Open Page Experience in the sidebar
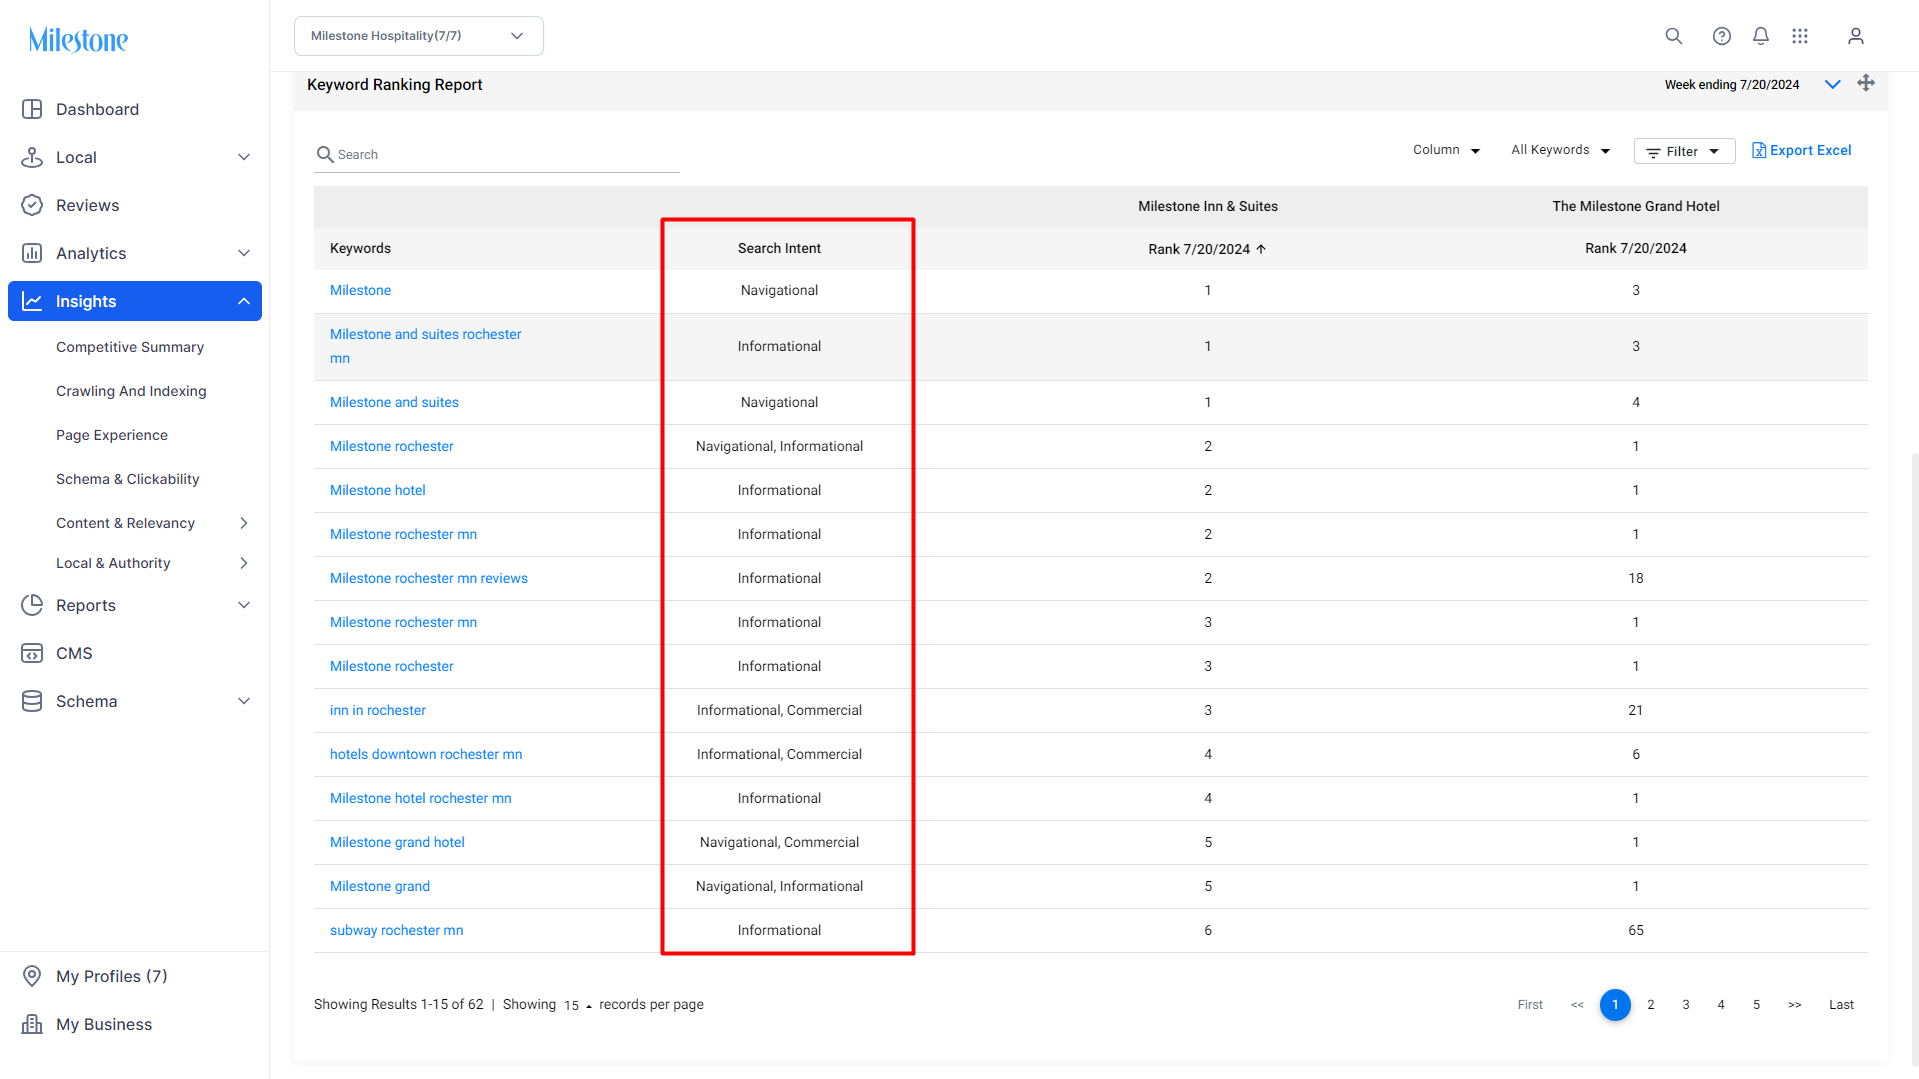This screenshot has height=1079, width=1919. tap(112, 435)
